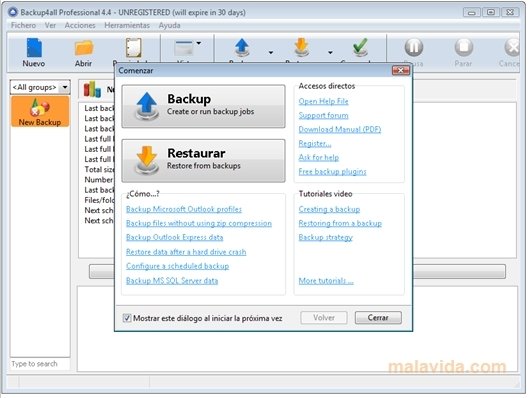
Task: Click the Cerrar button
Action: (x=378, y=318)
